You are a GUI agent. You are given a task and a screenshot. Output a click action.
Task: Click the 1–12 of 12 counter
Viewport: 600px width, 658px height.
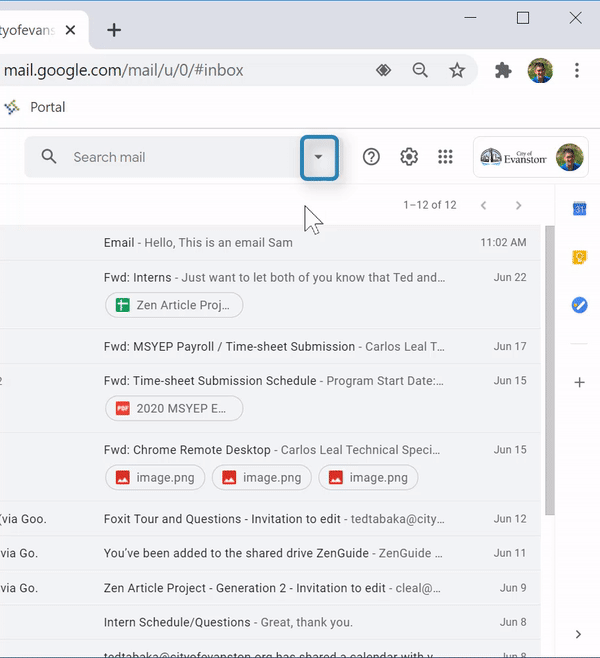[x=430, y=205]
